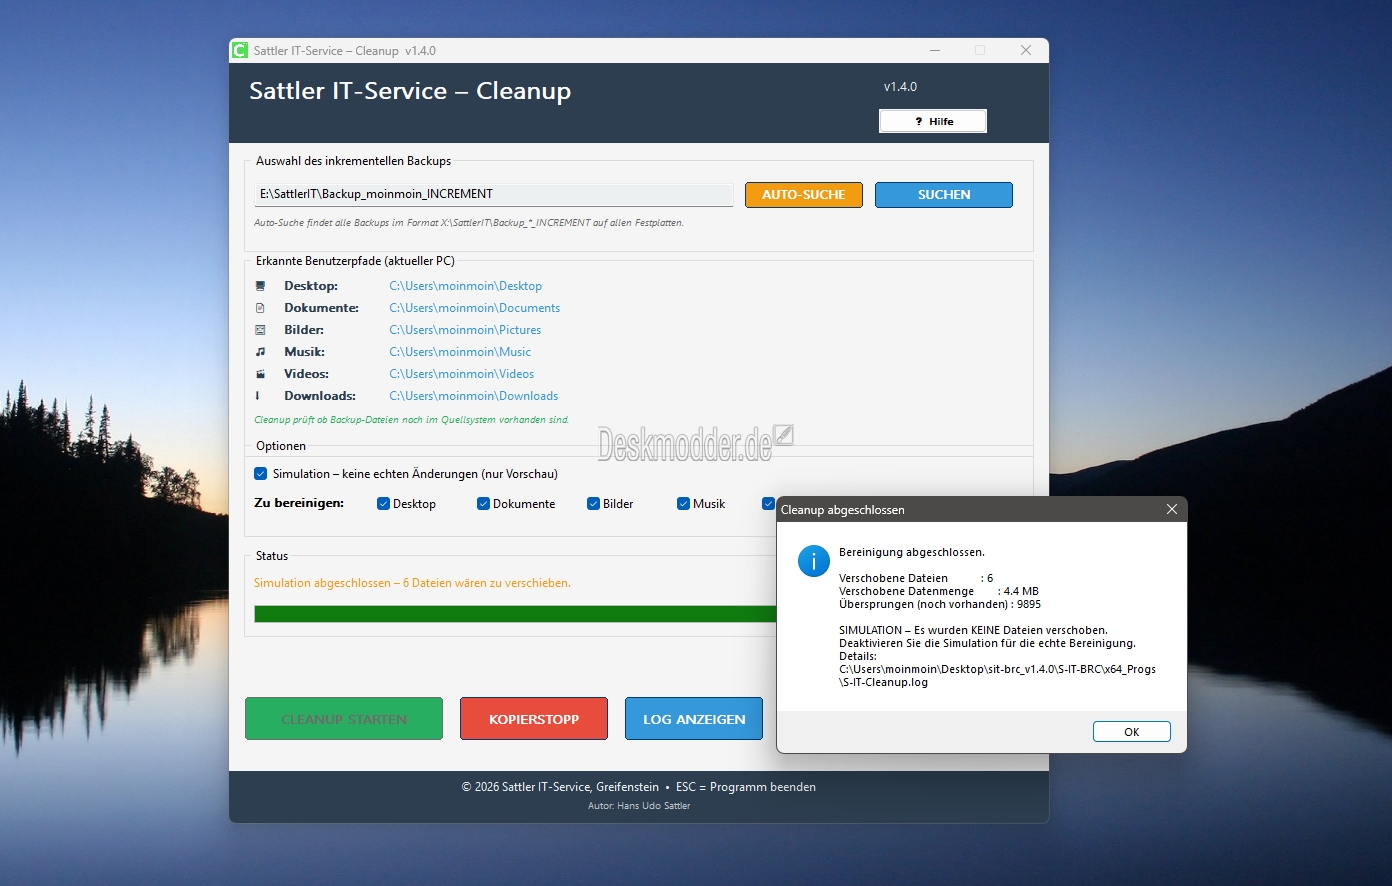Uncheck the Desktop cleanup checkbox

pyautogui.click(x=383, y=504)
